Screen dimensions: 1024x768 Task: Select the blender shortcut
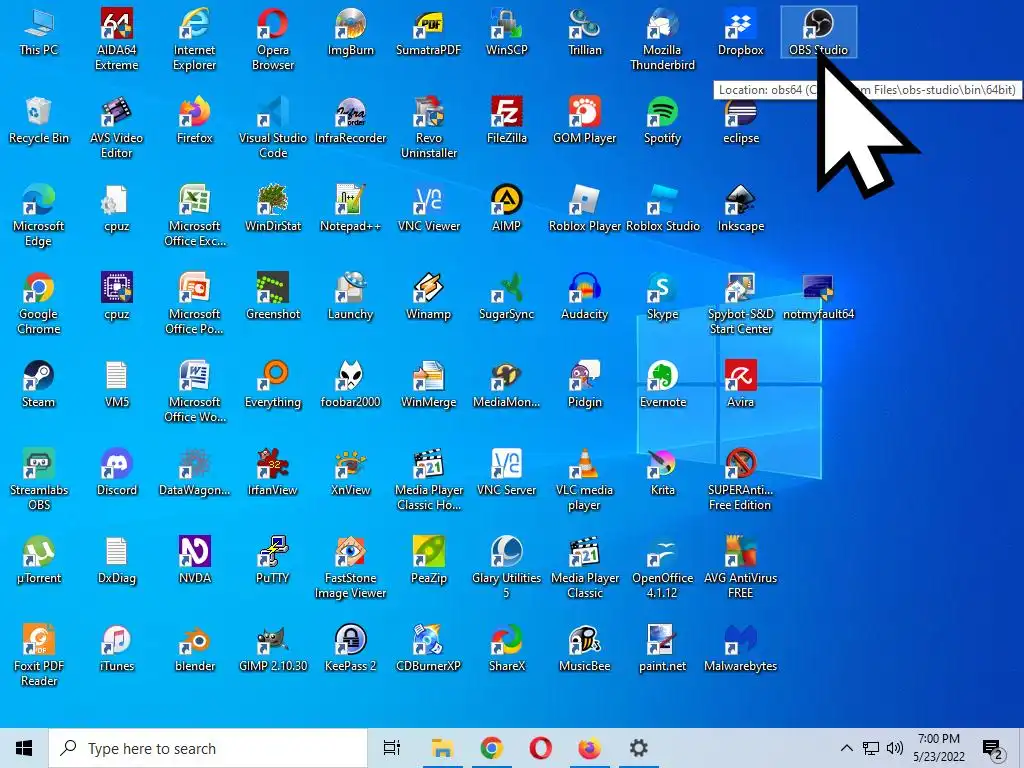tap(195, 648)
